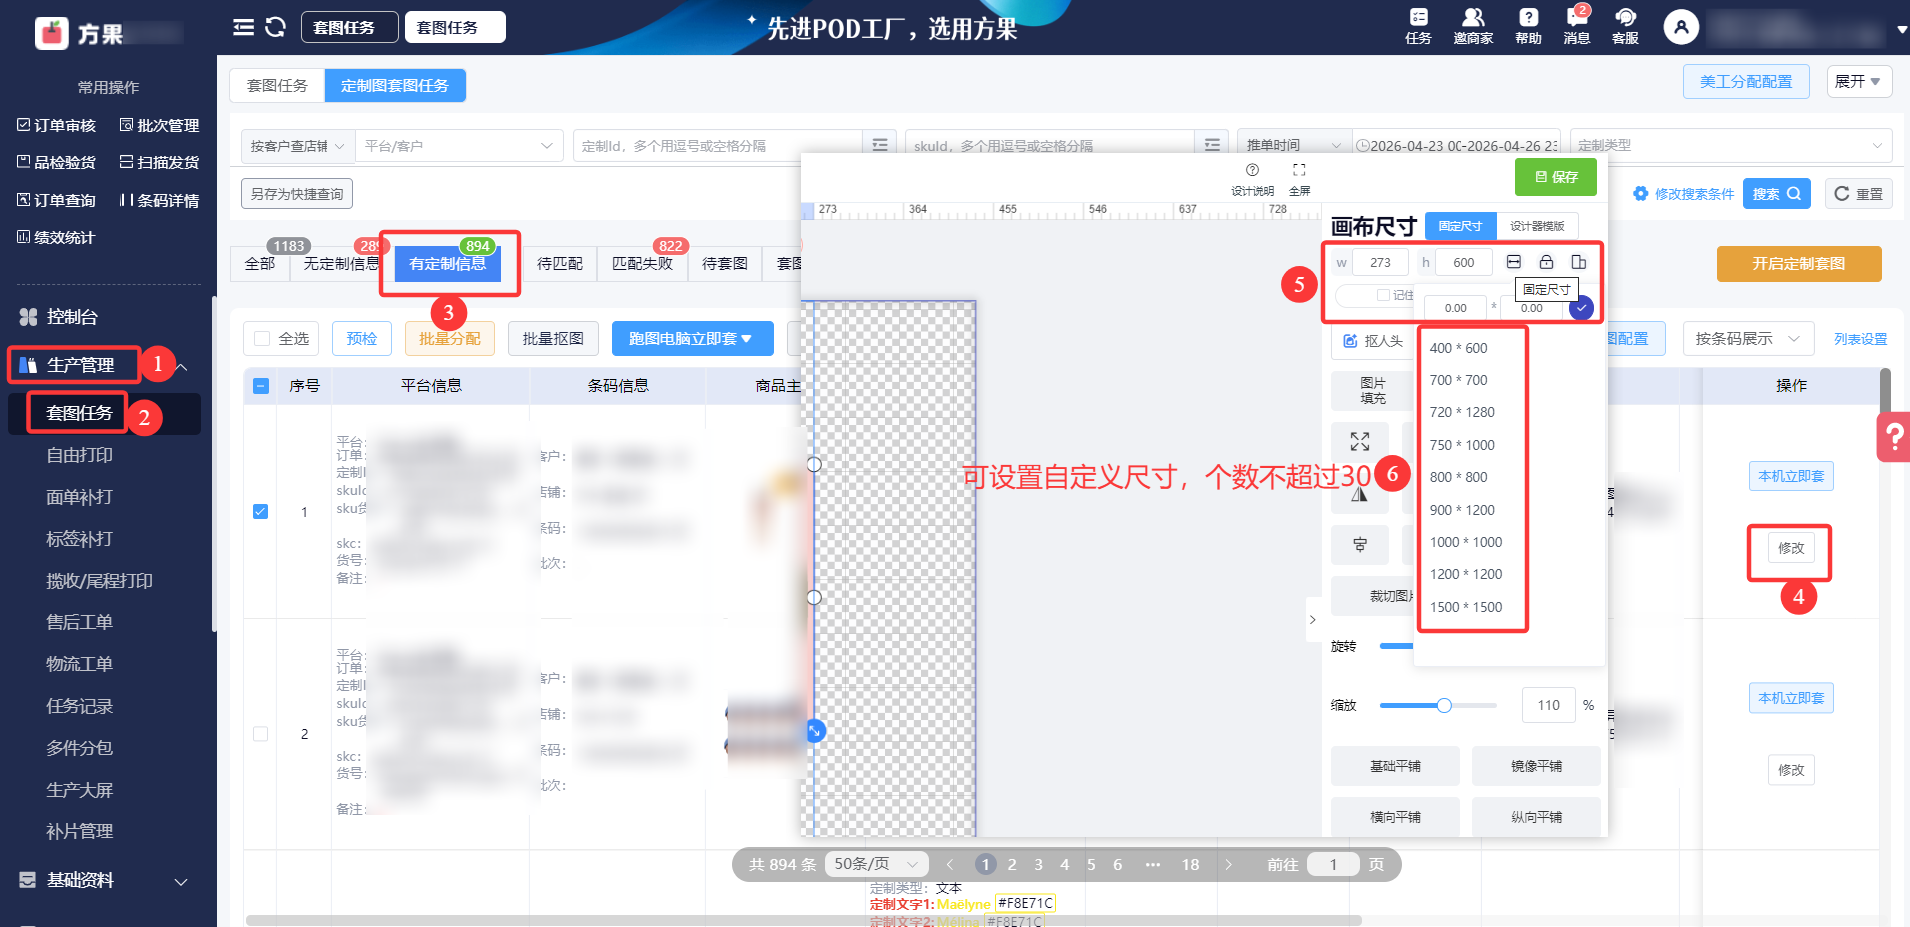Collapse the sidebar with the hamburger icon
Viewport: 1910px width, 927px height.
coord(243,27)
